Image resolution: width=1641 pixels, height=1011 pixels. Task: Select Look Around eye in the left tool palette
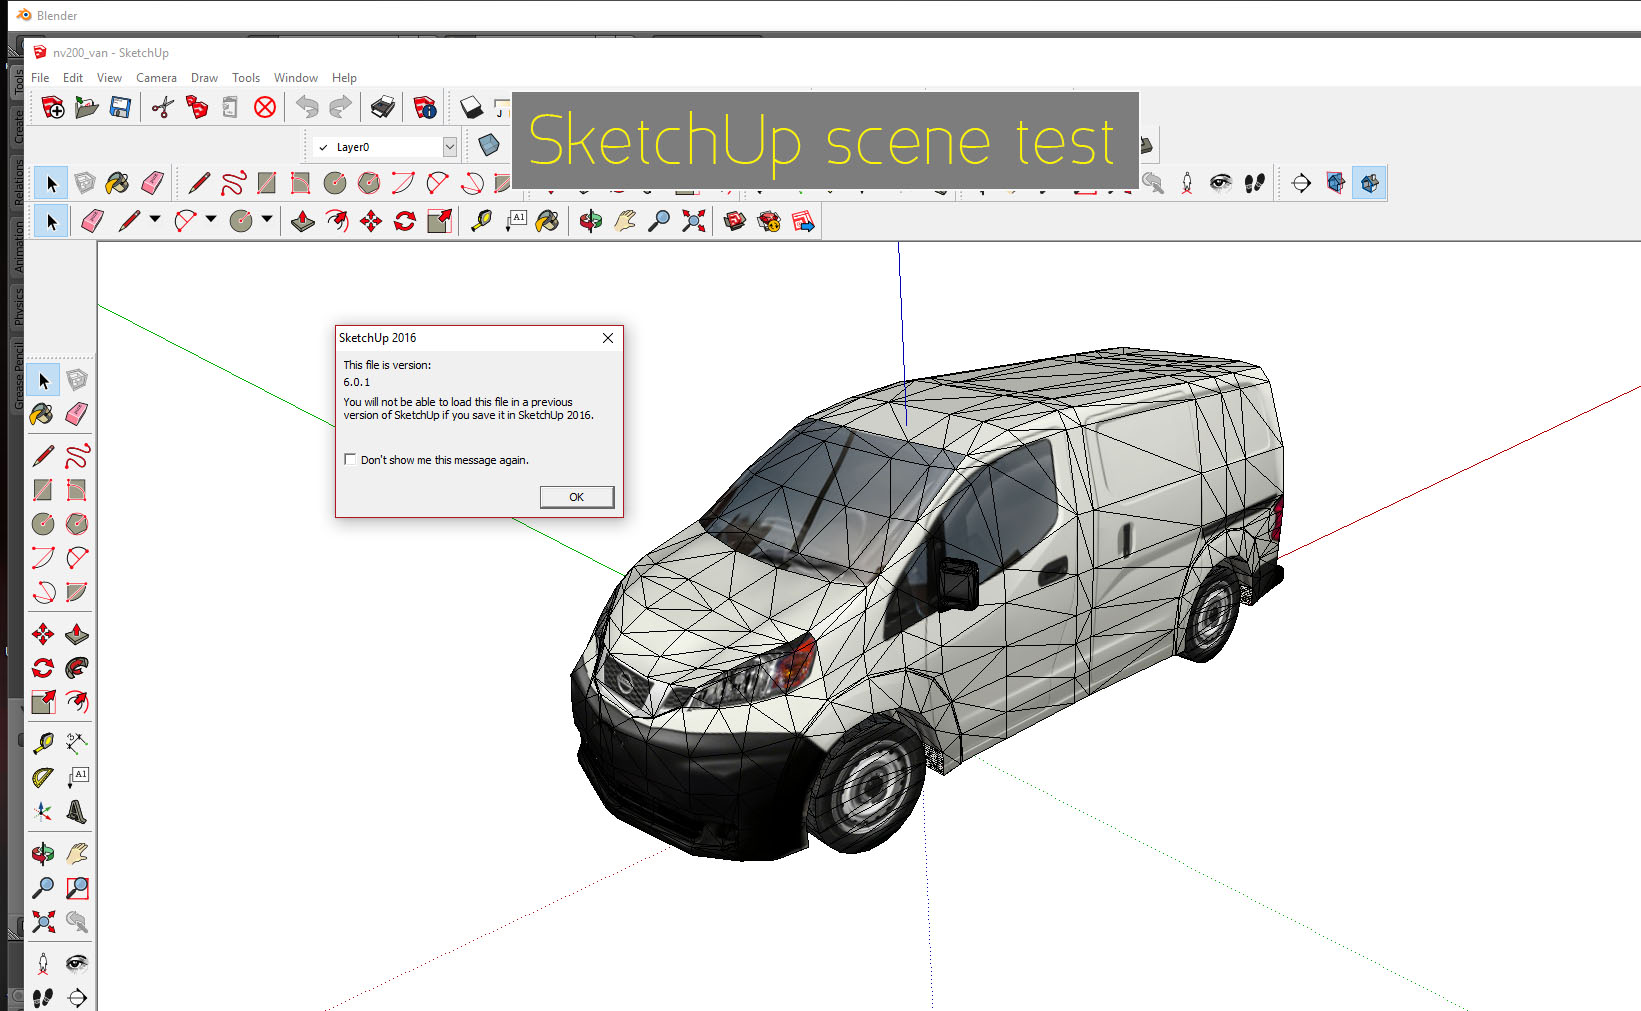click(77, 963)
